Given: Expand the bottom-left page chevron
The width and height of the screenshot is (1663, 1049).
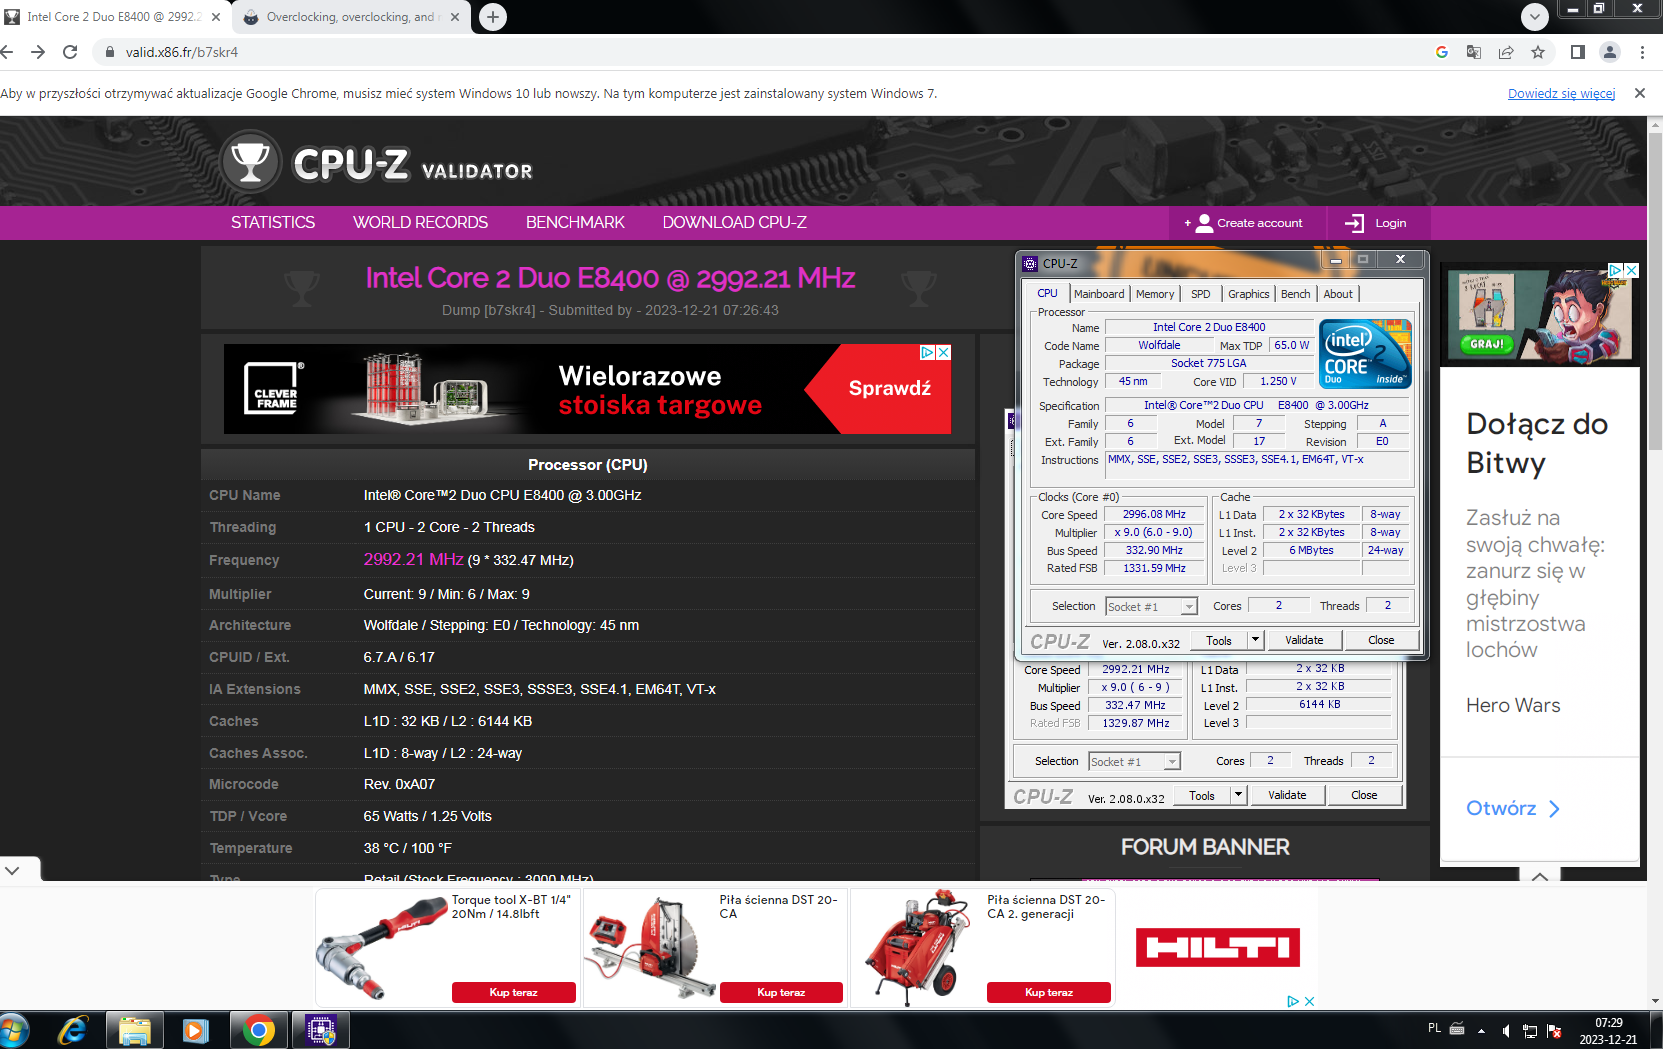Looking at the screenshot, I should [12, 870].
